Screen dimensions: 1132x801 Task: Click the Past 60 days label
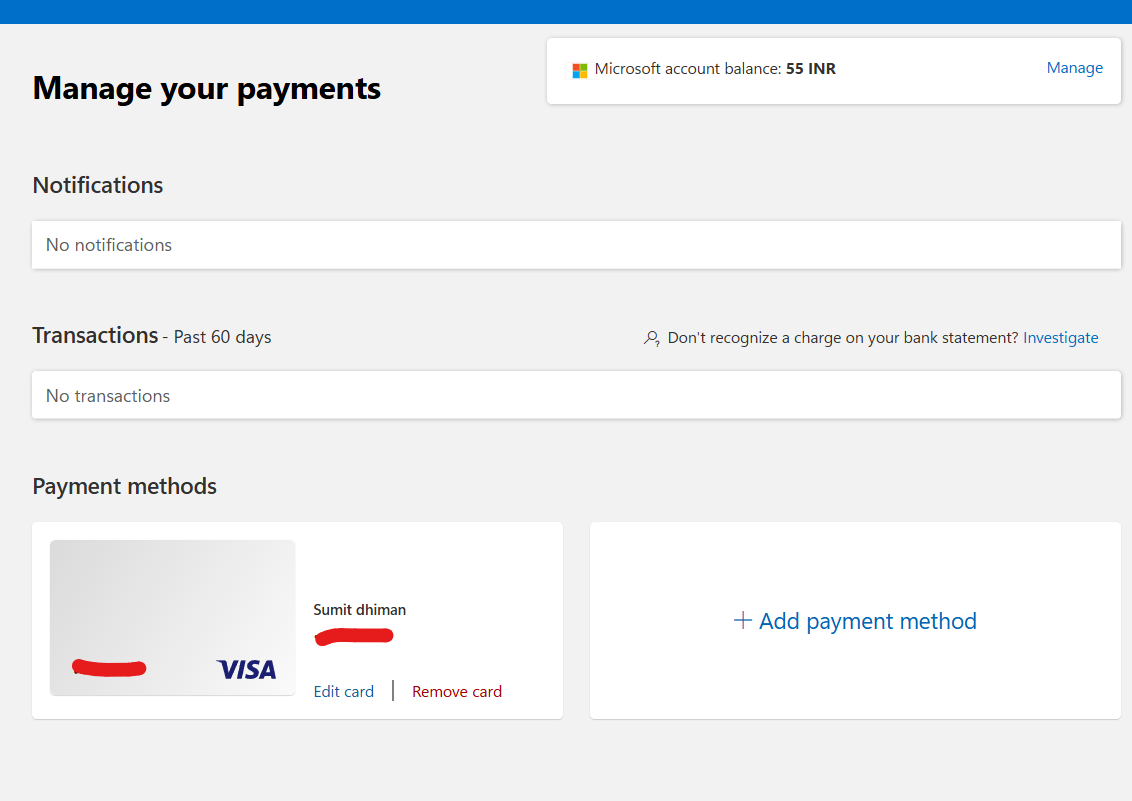point(222,337)
